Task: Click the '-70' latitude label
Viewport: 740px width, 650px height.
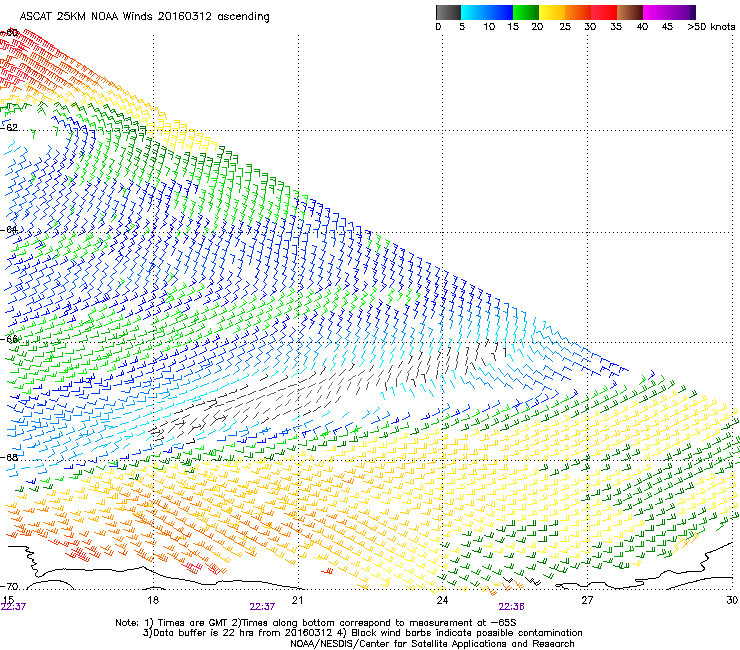Action: click(9, 587)
